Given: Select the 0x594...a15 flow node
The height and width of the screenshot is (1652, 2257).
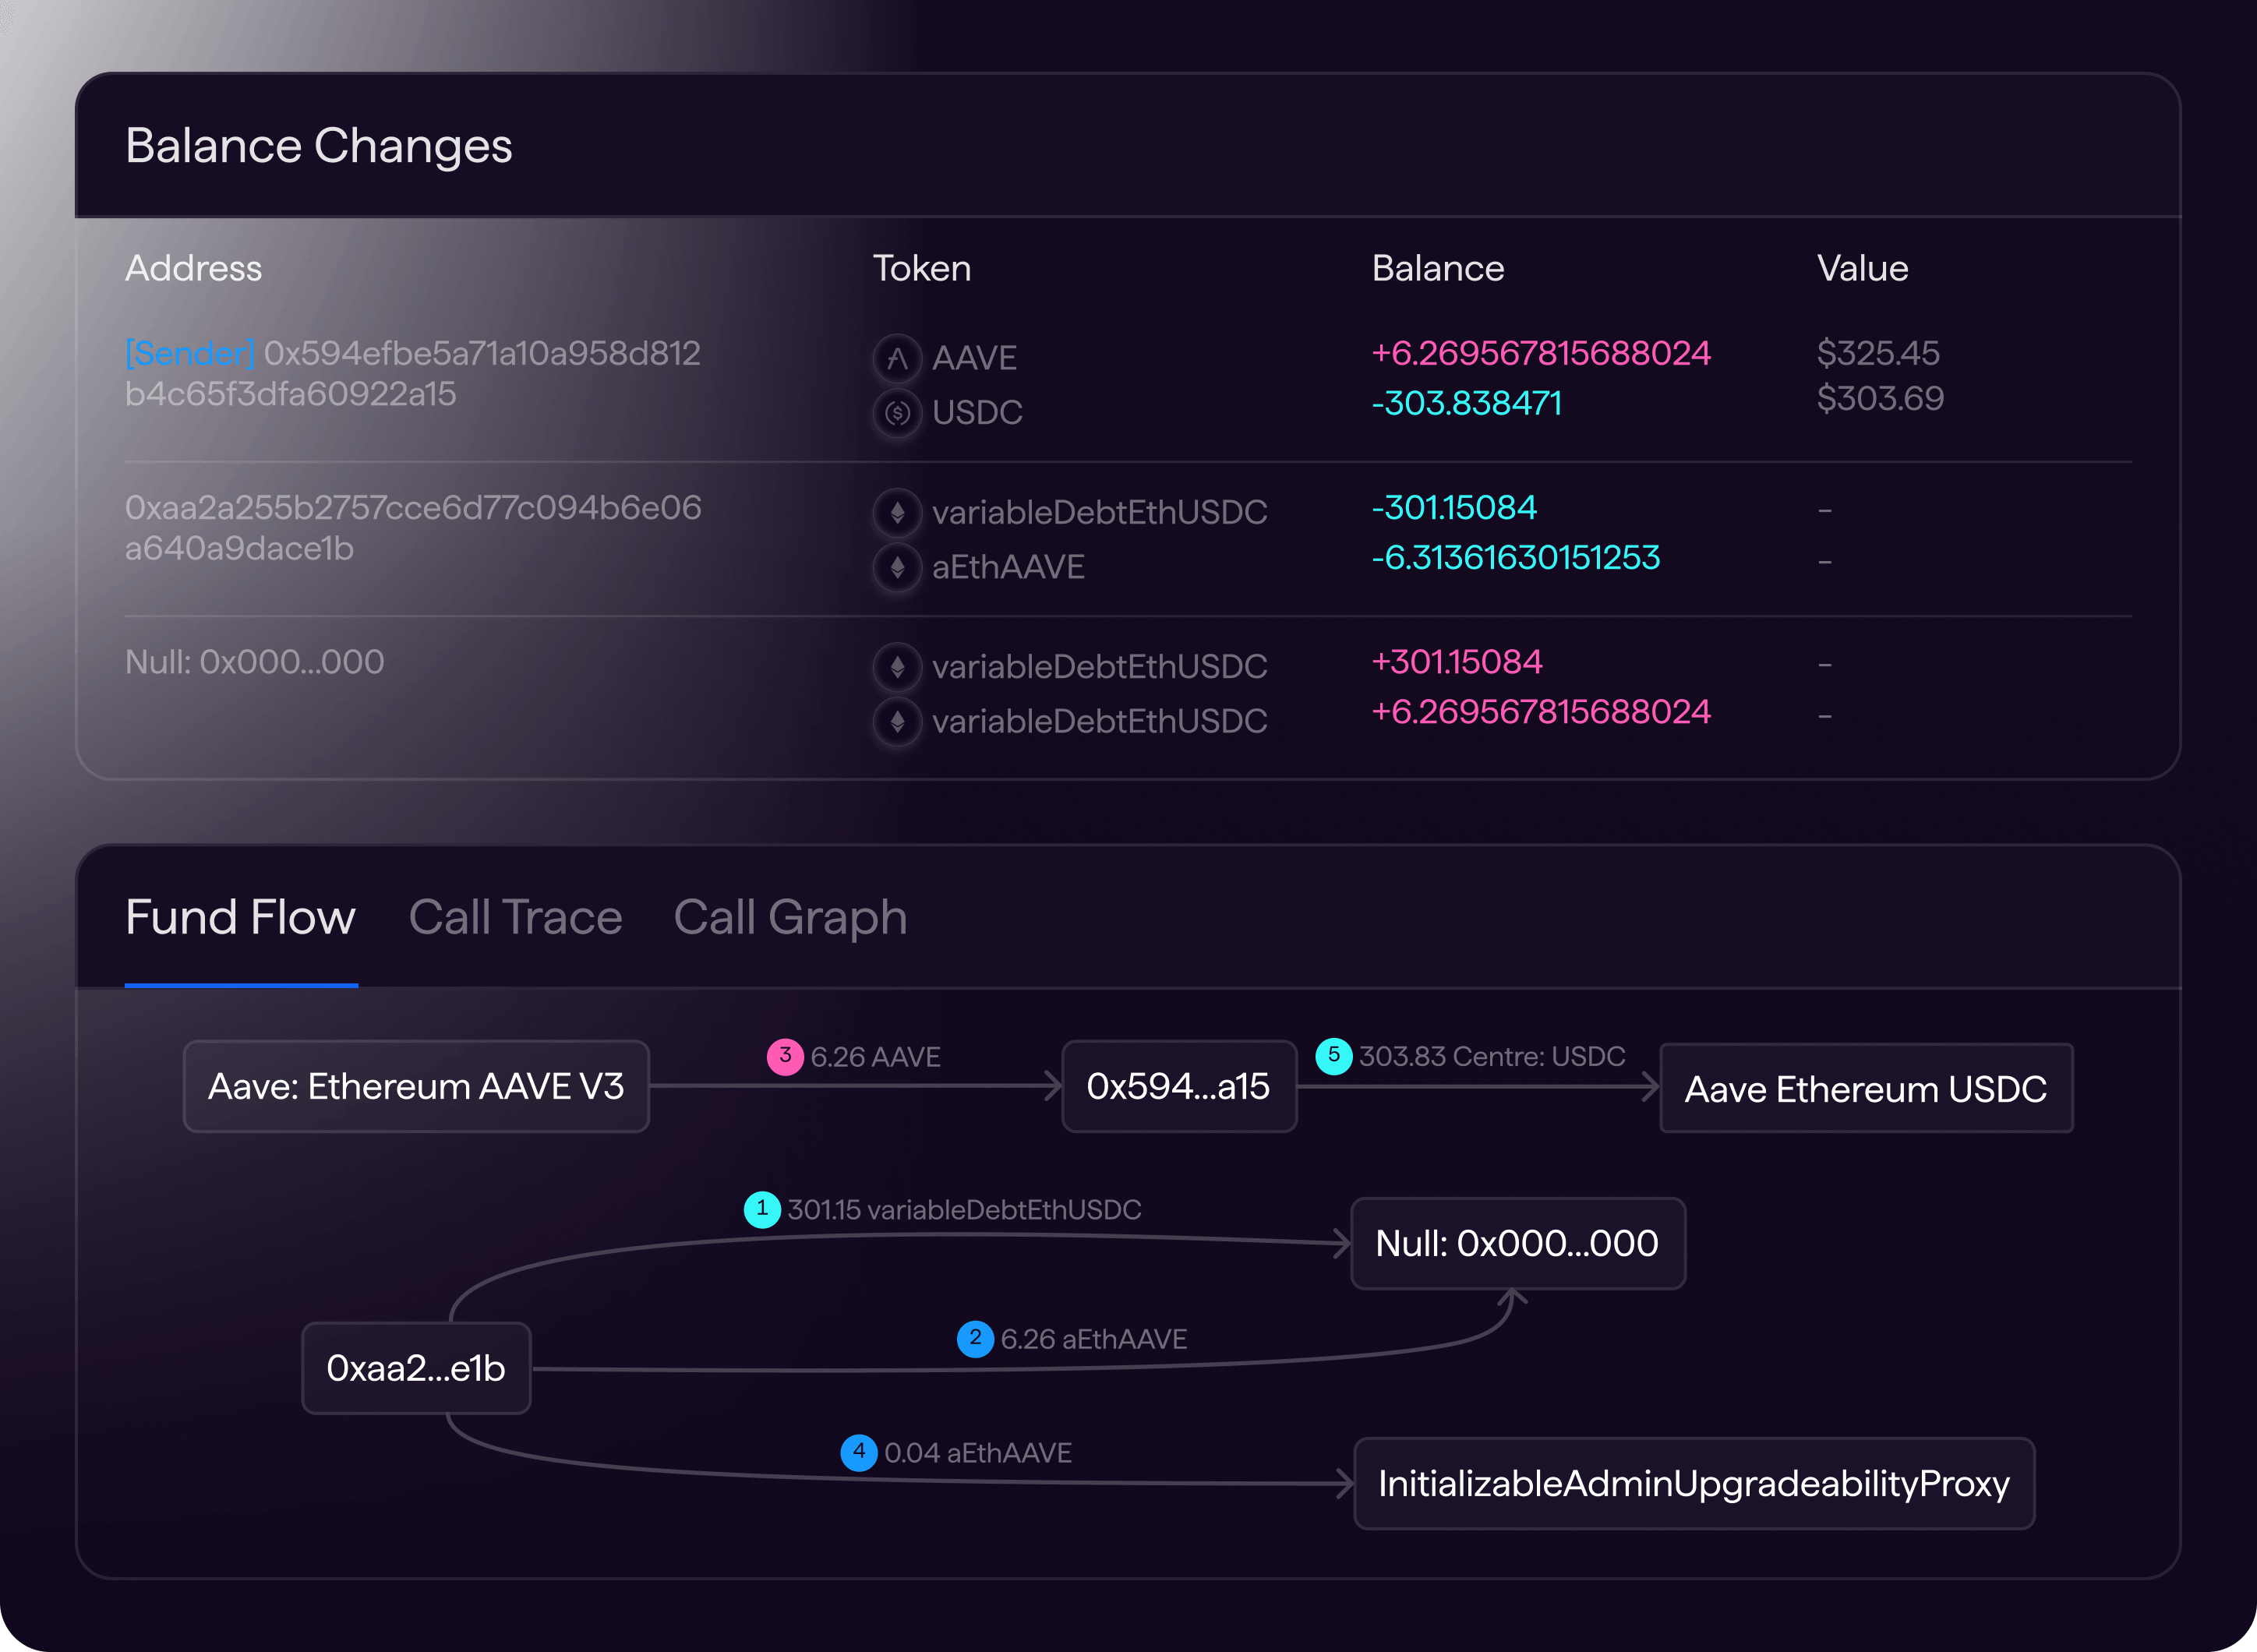Looking at the screenshot, I should point(1179,1087).
